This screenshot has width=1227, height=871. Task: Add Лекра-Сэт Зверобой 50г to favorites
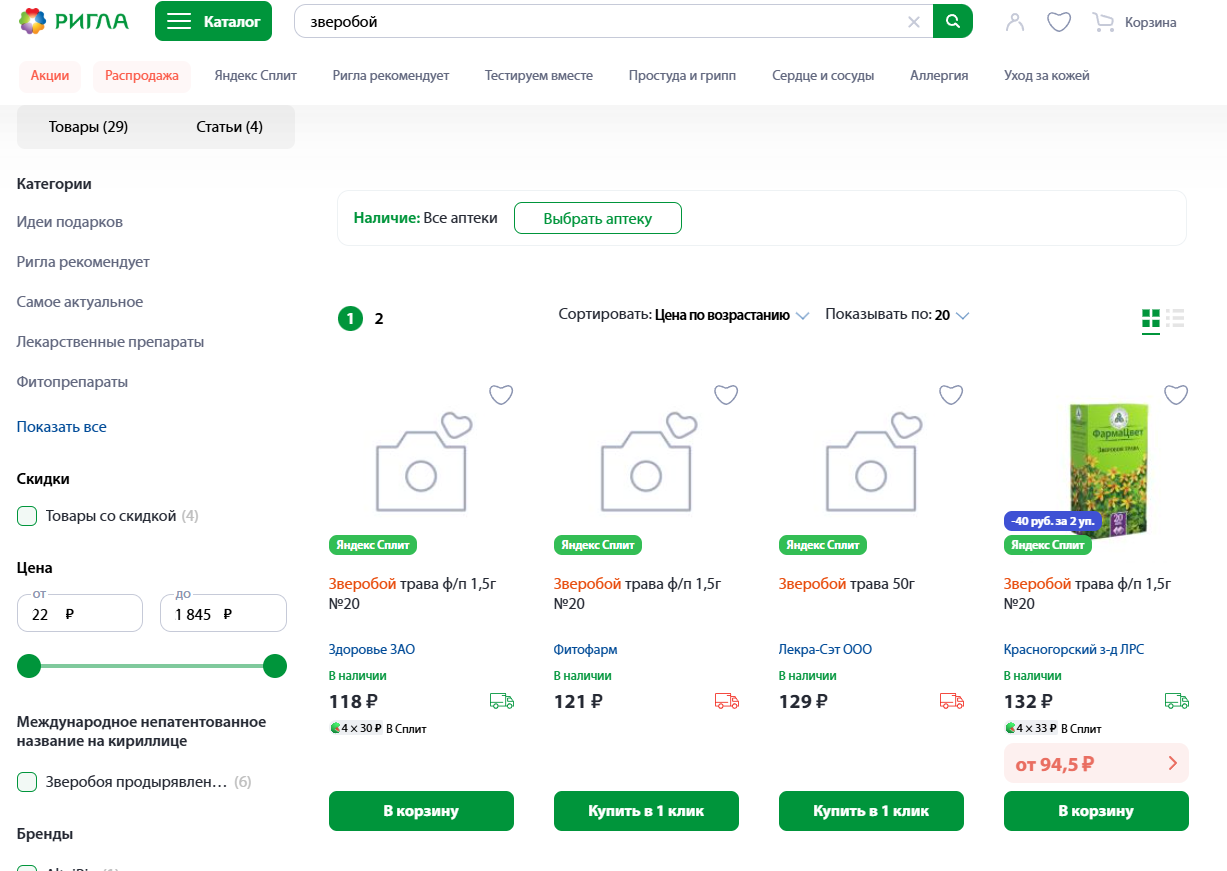(951, 395)
